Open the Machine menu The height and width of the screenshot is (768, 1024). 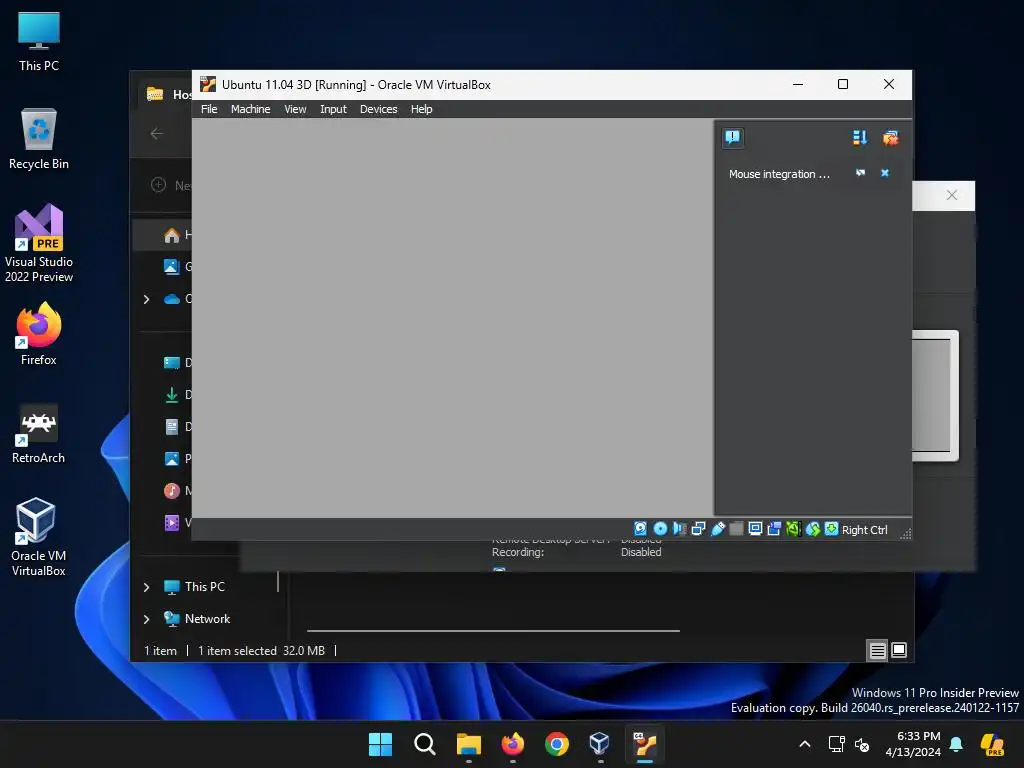click(x=250, y=109)
